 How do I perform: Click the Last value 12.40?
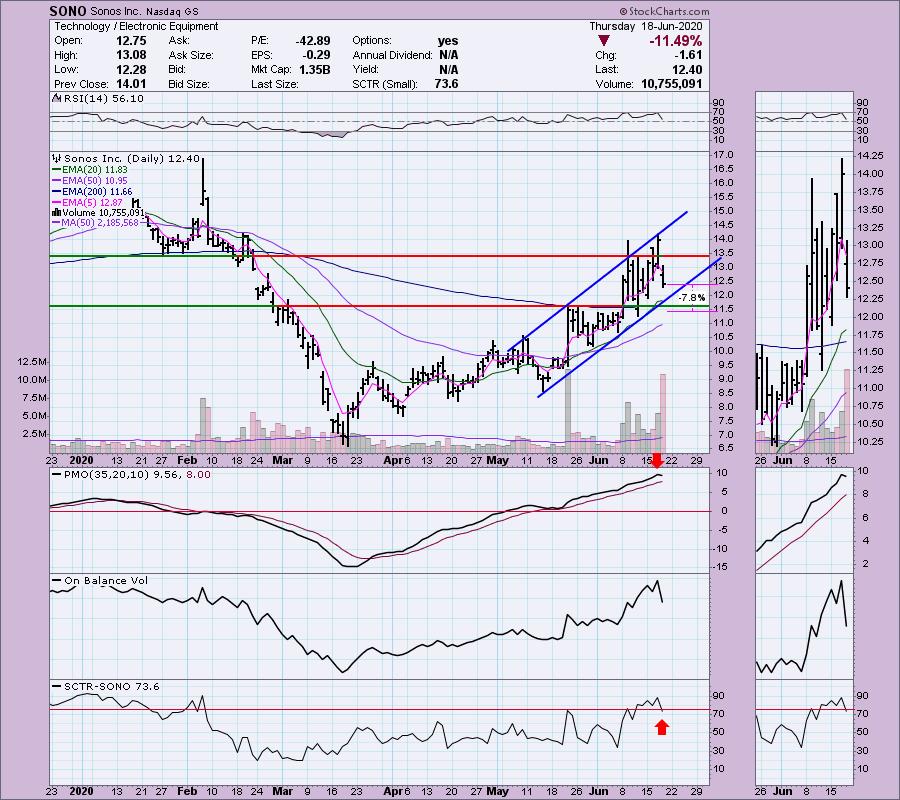click(687, 69)
